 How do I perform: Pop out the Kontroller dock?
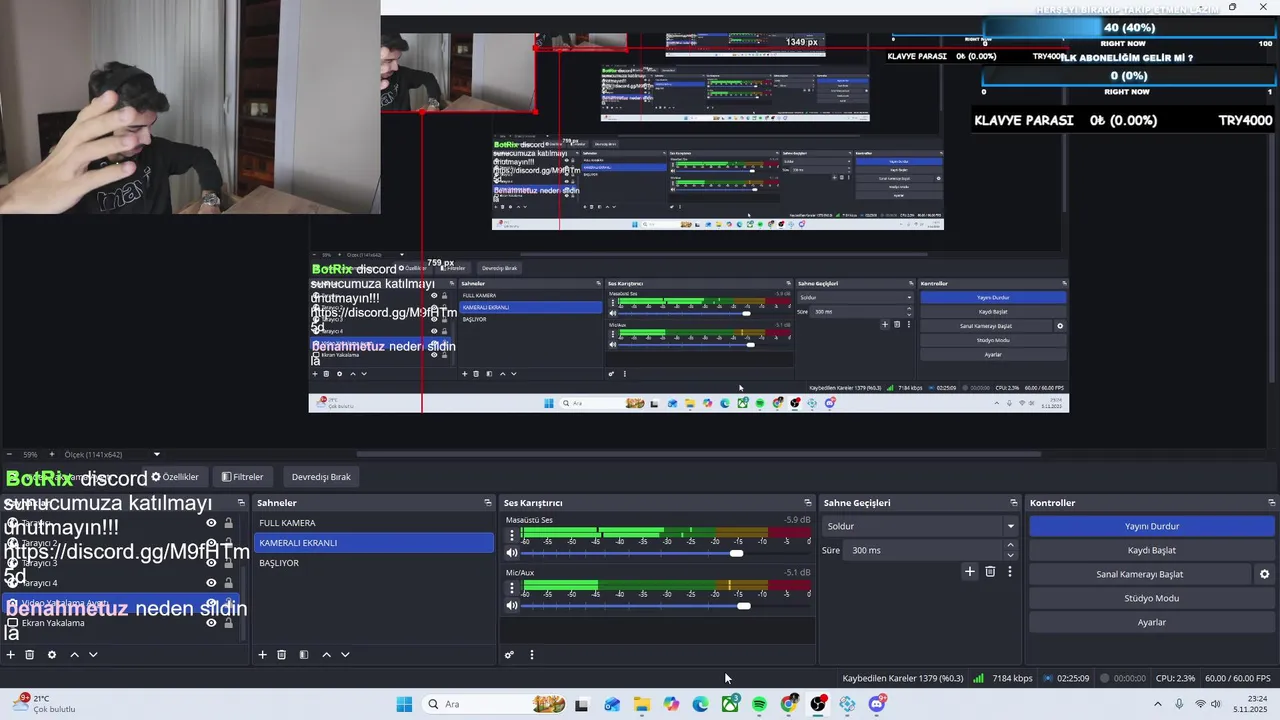click(x=1272, y=503)
